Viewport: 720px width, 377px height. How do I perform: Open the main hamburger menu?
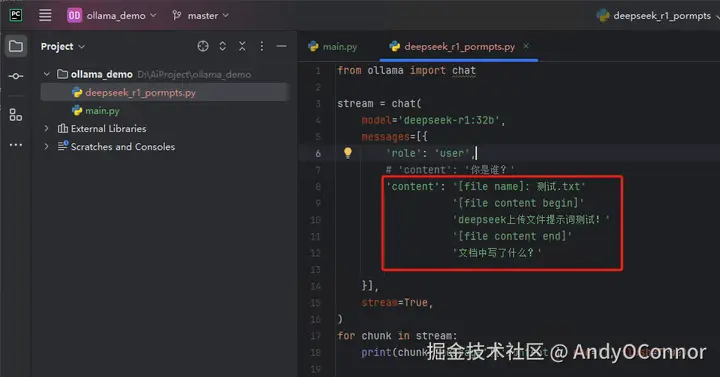tap(45, 15)
